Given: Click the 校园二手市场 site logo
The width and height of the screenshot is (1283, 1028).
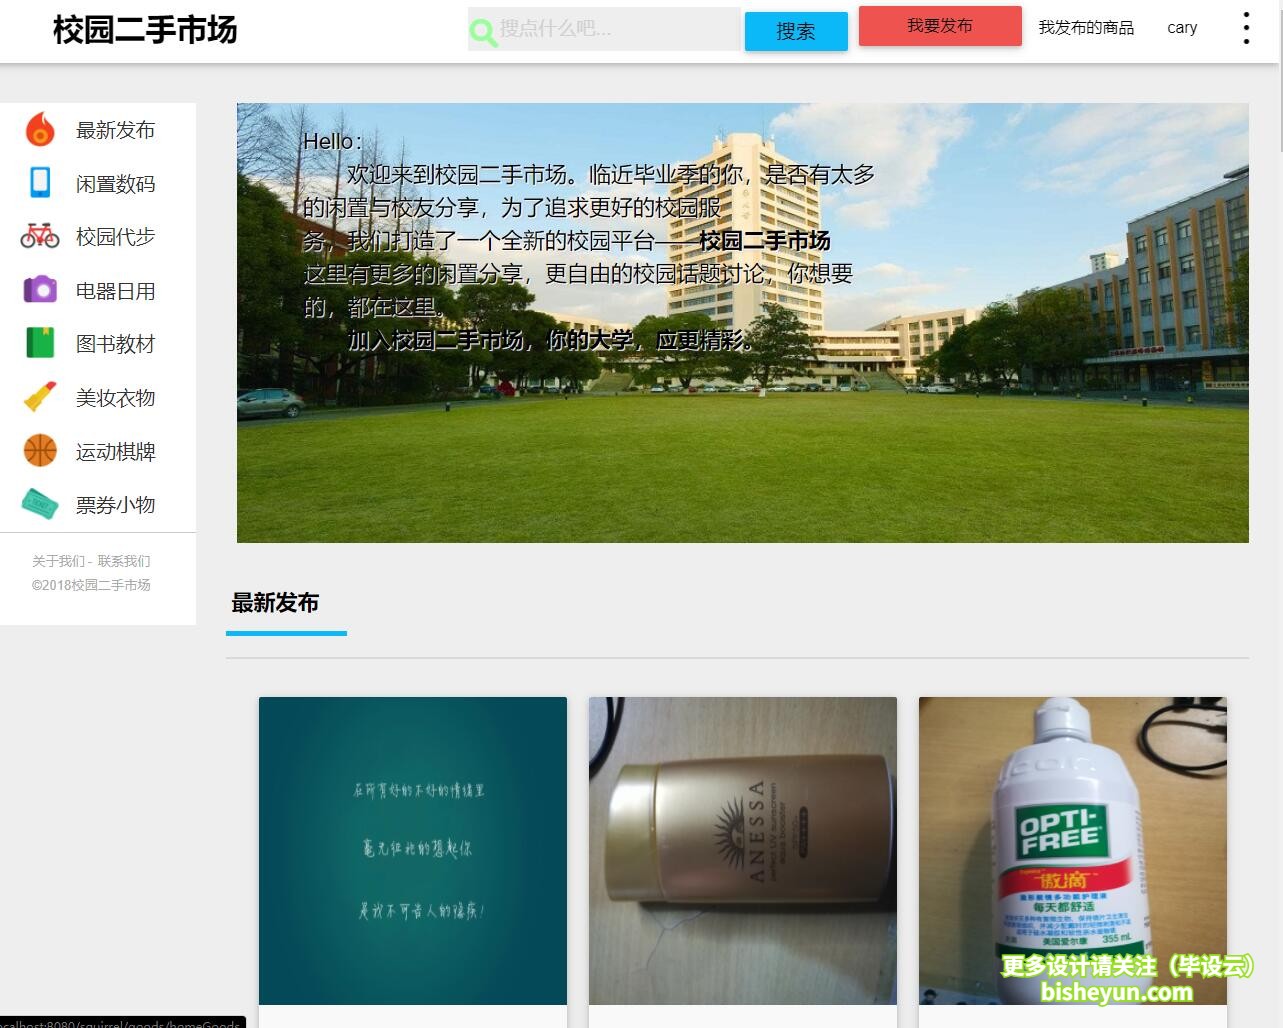Looking at the screenshot, I should [x=144, y=30].
